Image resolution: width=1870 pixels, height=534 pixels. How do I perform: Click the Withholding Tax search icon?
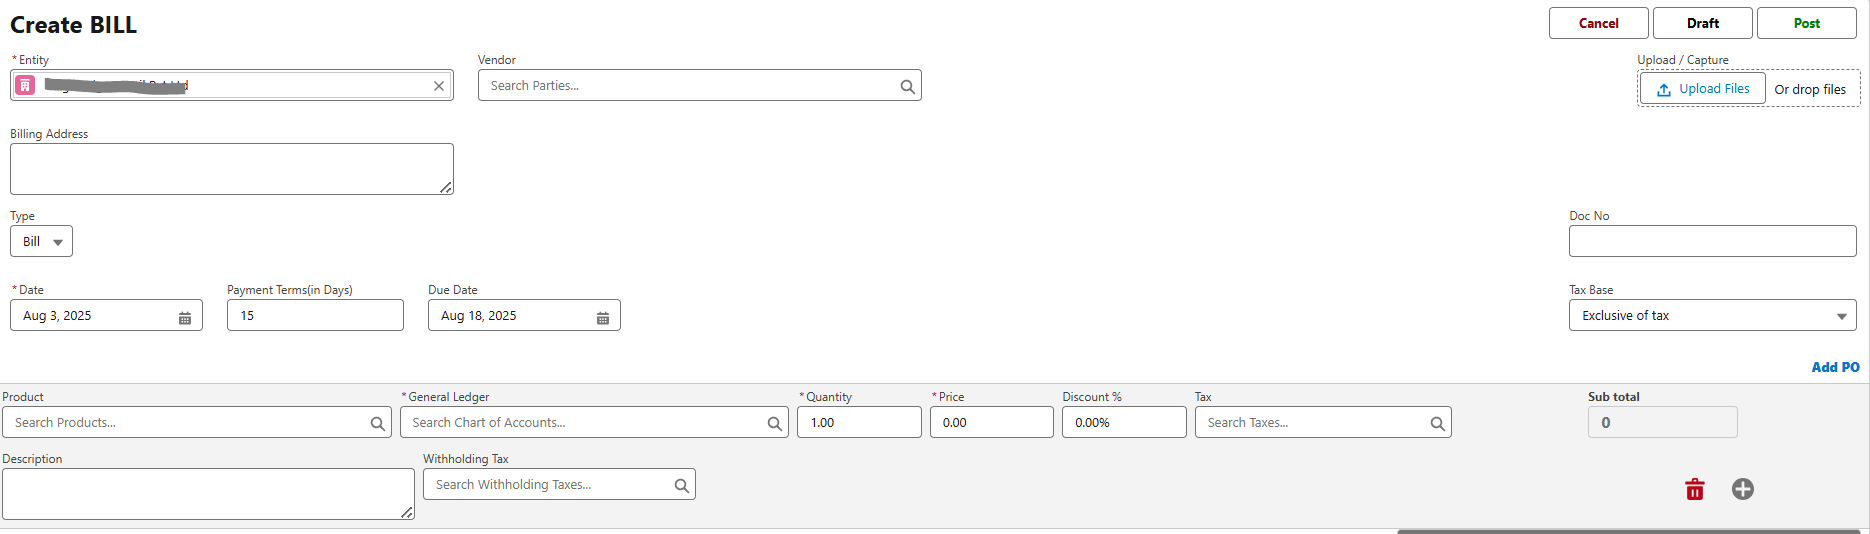(x=681, y=486)
